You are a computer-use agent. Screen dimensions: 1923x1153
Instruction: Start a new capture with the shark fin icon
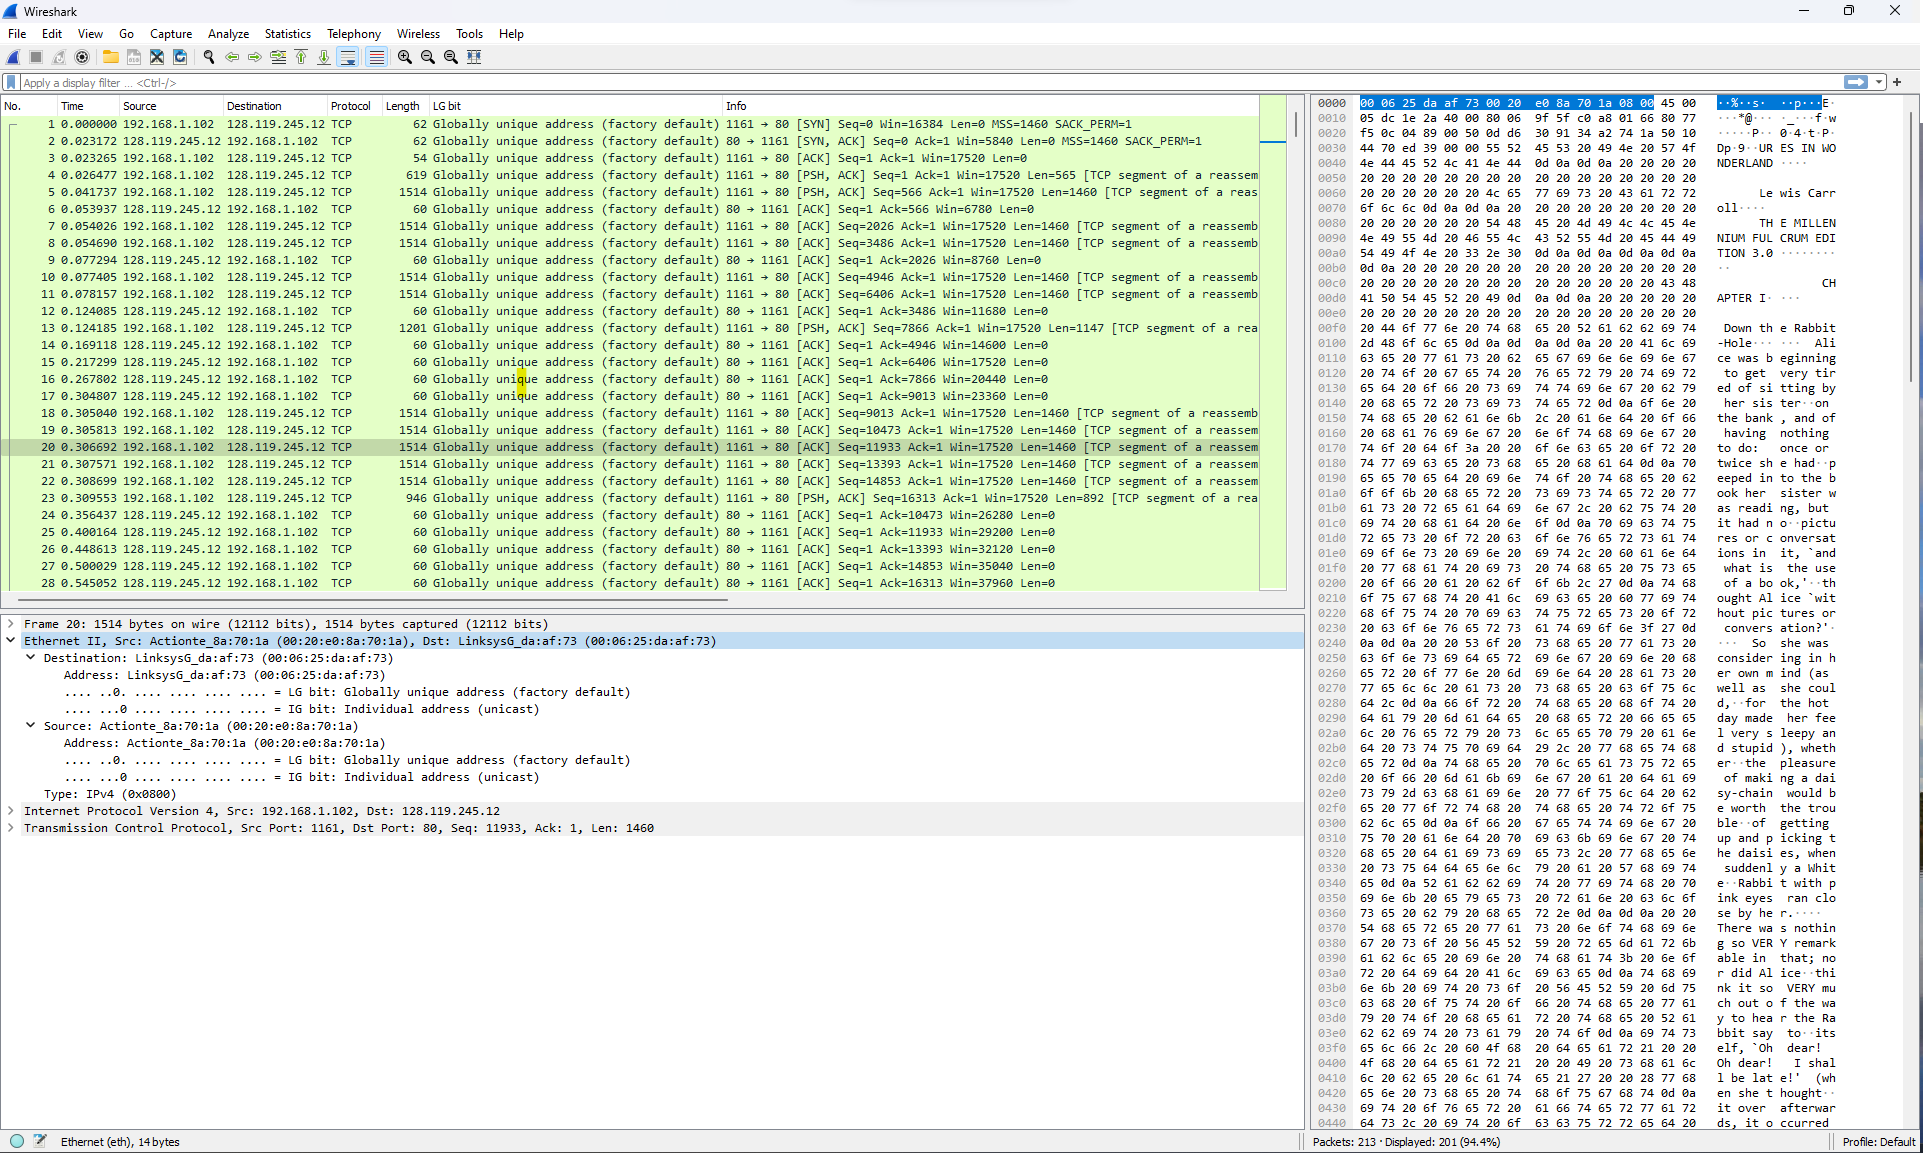(x=13, y=57)
